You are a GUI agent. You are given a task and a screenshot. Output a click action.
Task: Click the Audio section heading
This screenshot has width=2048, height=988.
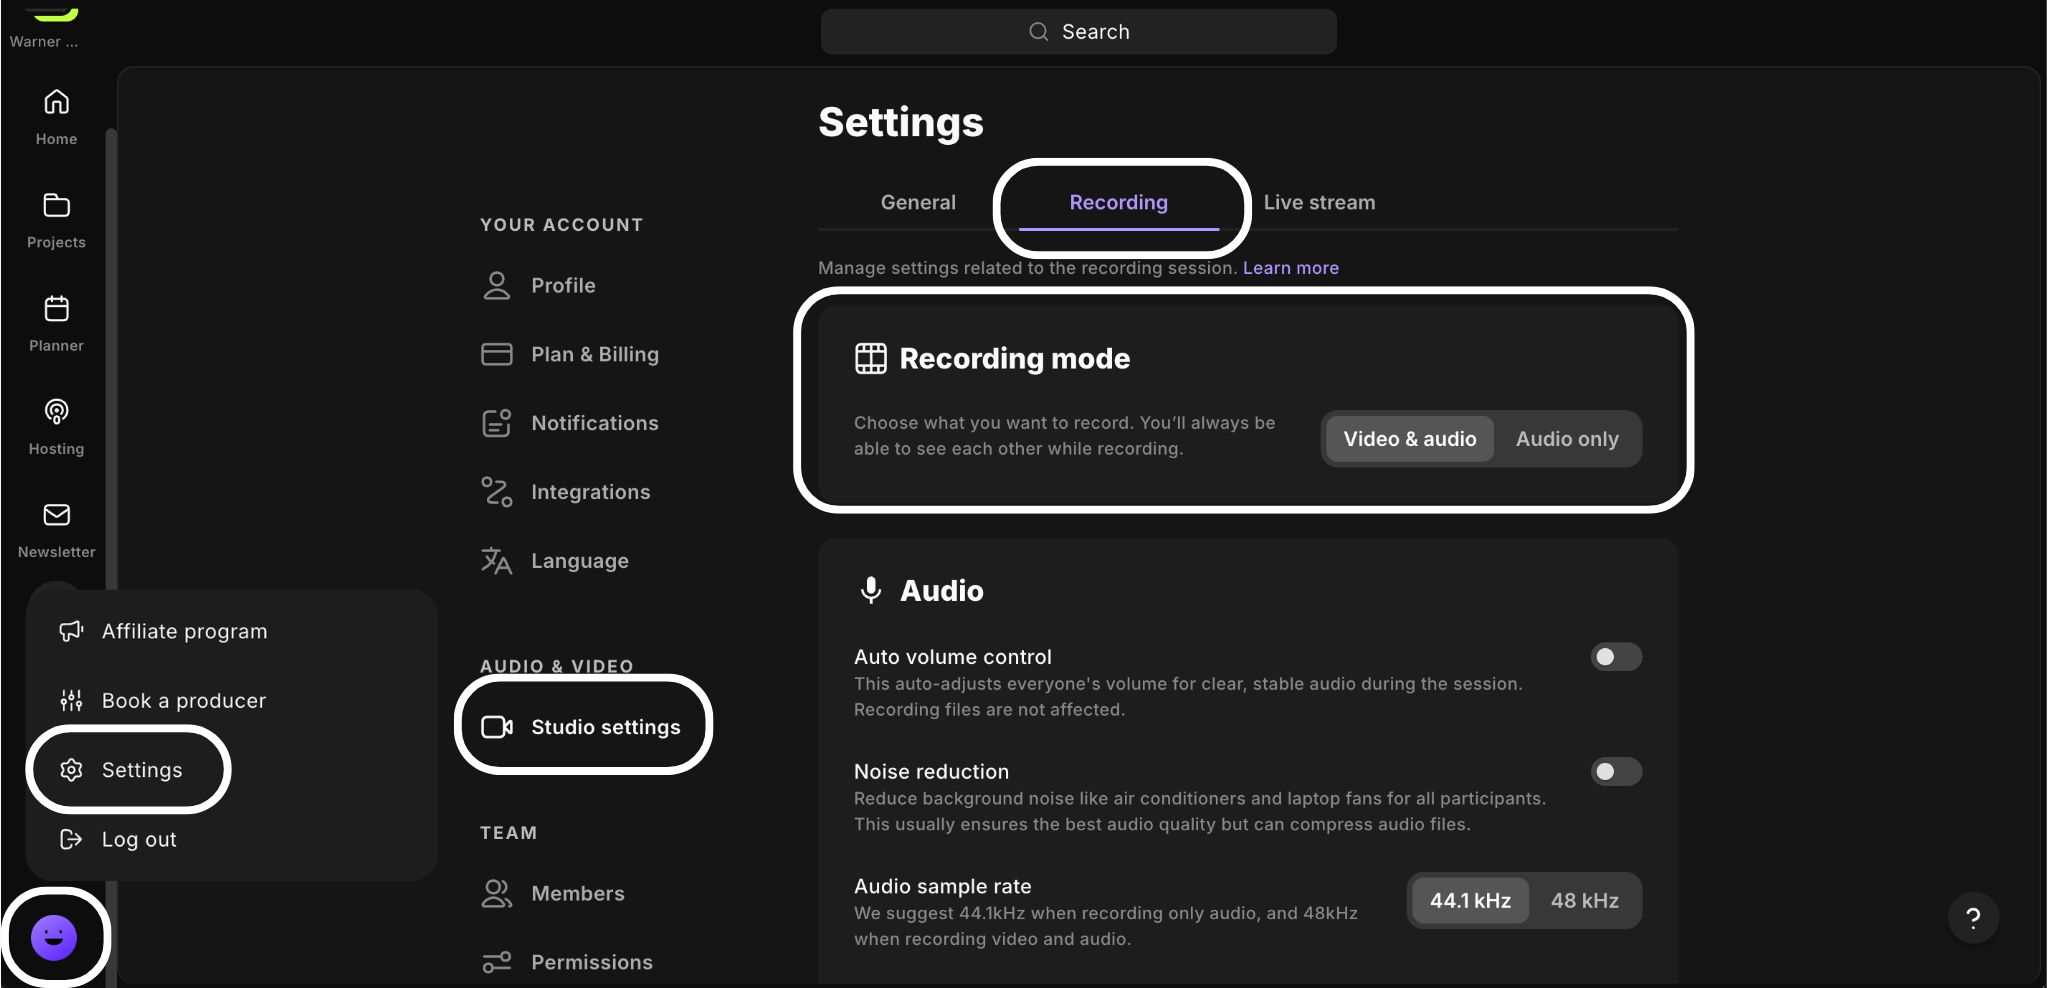(941, 591)
